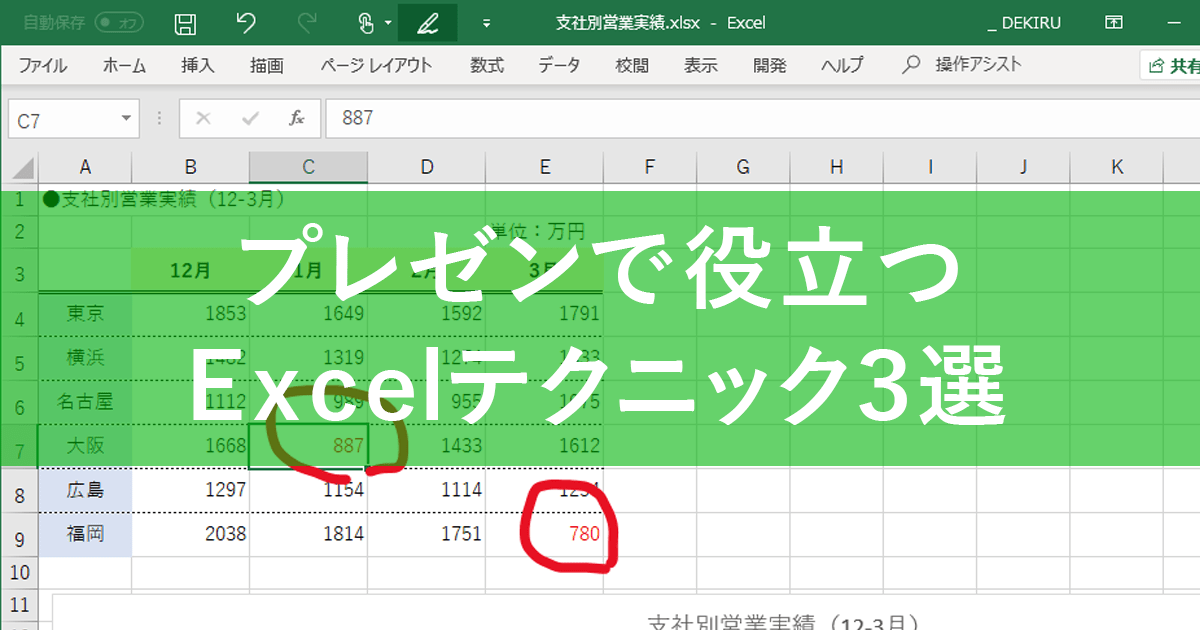Select column G header
This screenshot has height=630, width=1200.
[x=743, y=167]
